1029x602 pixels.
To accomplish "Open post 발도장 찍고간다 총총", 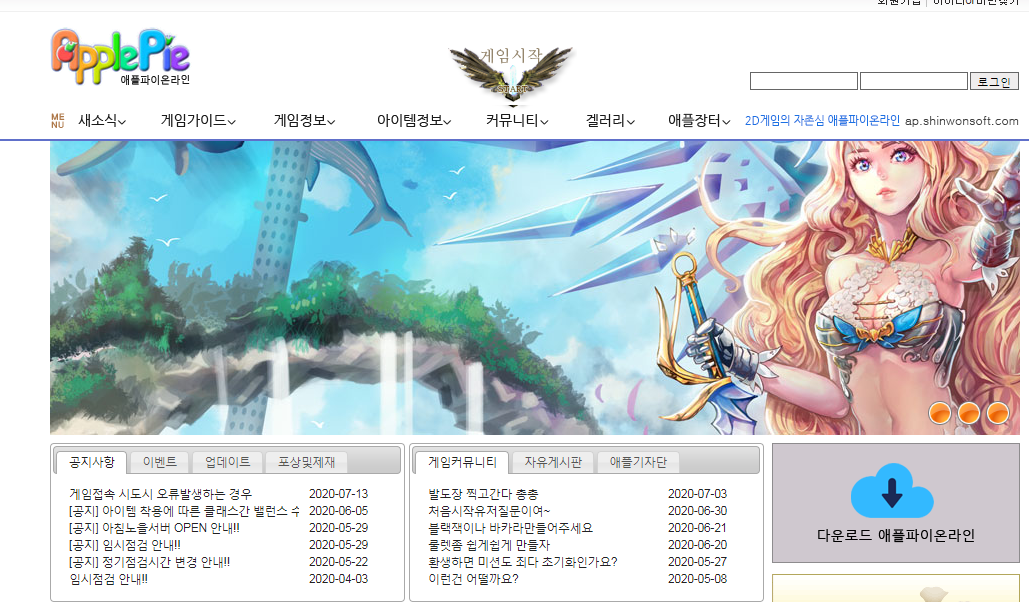I will click(483, 494).
